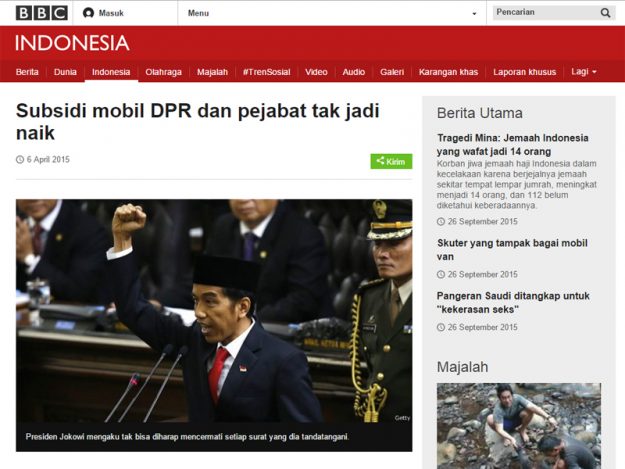The width and height of the screenshot is (625, 469).
Task: Click the Masuk user profile icon
Action: 88,13
